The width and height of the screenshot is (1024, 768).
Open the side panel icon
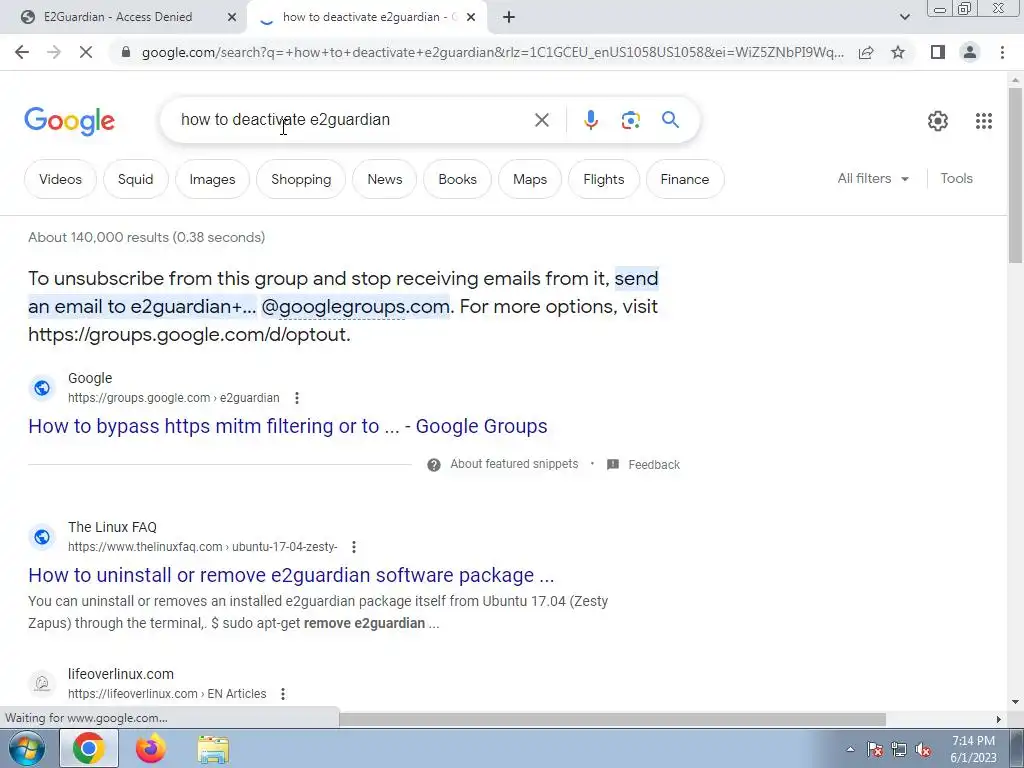pyautogui.click(x=938, y=52)
